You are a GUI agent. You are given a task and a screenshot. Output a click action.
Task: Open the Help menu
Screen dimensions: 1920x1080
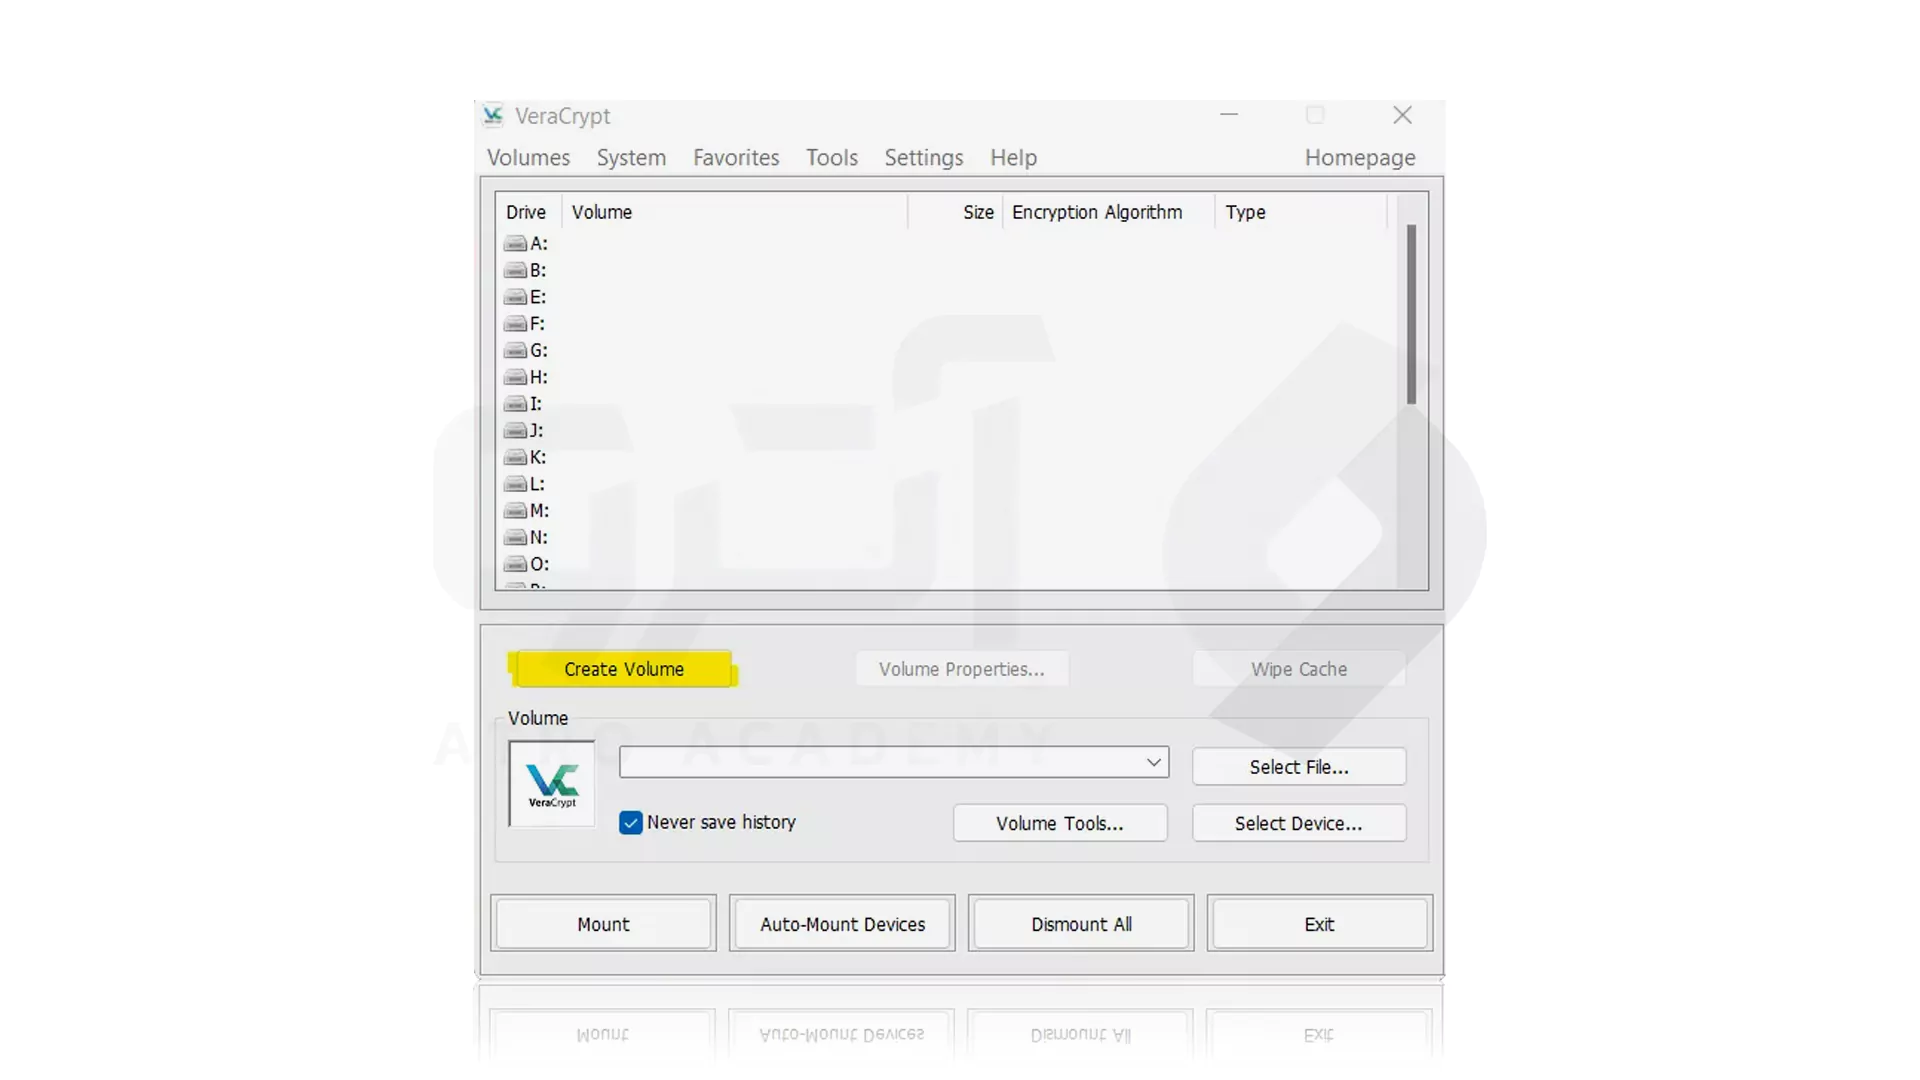[x=1013, y=158]
